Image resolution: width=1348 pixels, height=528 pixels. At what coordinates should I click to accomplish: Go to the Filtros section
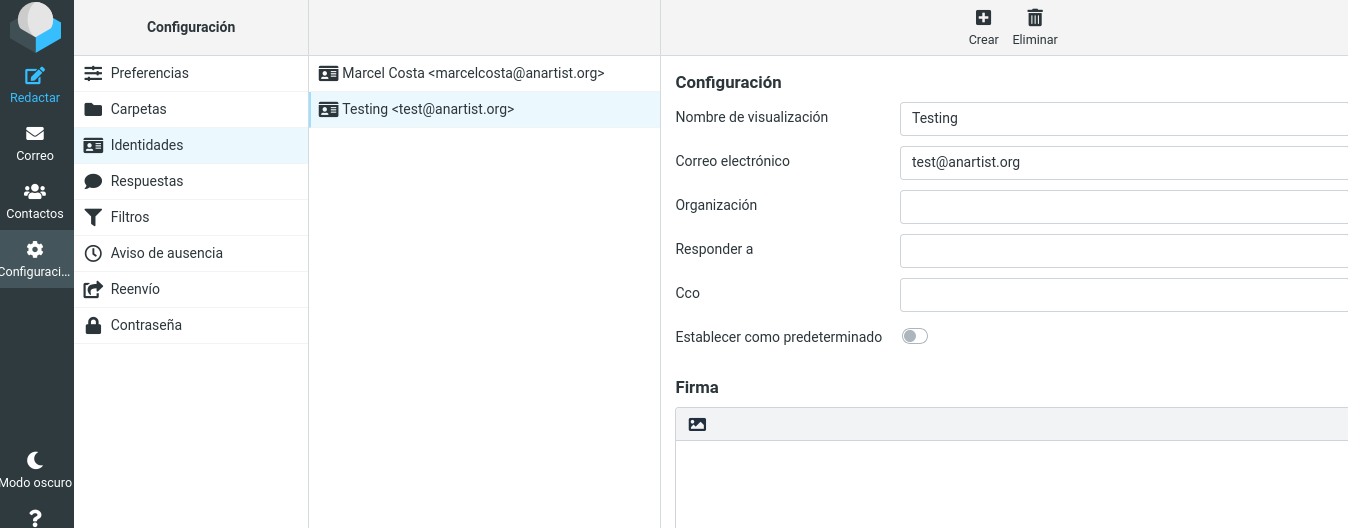(x=130, y=217)
